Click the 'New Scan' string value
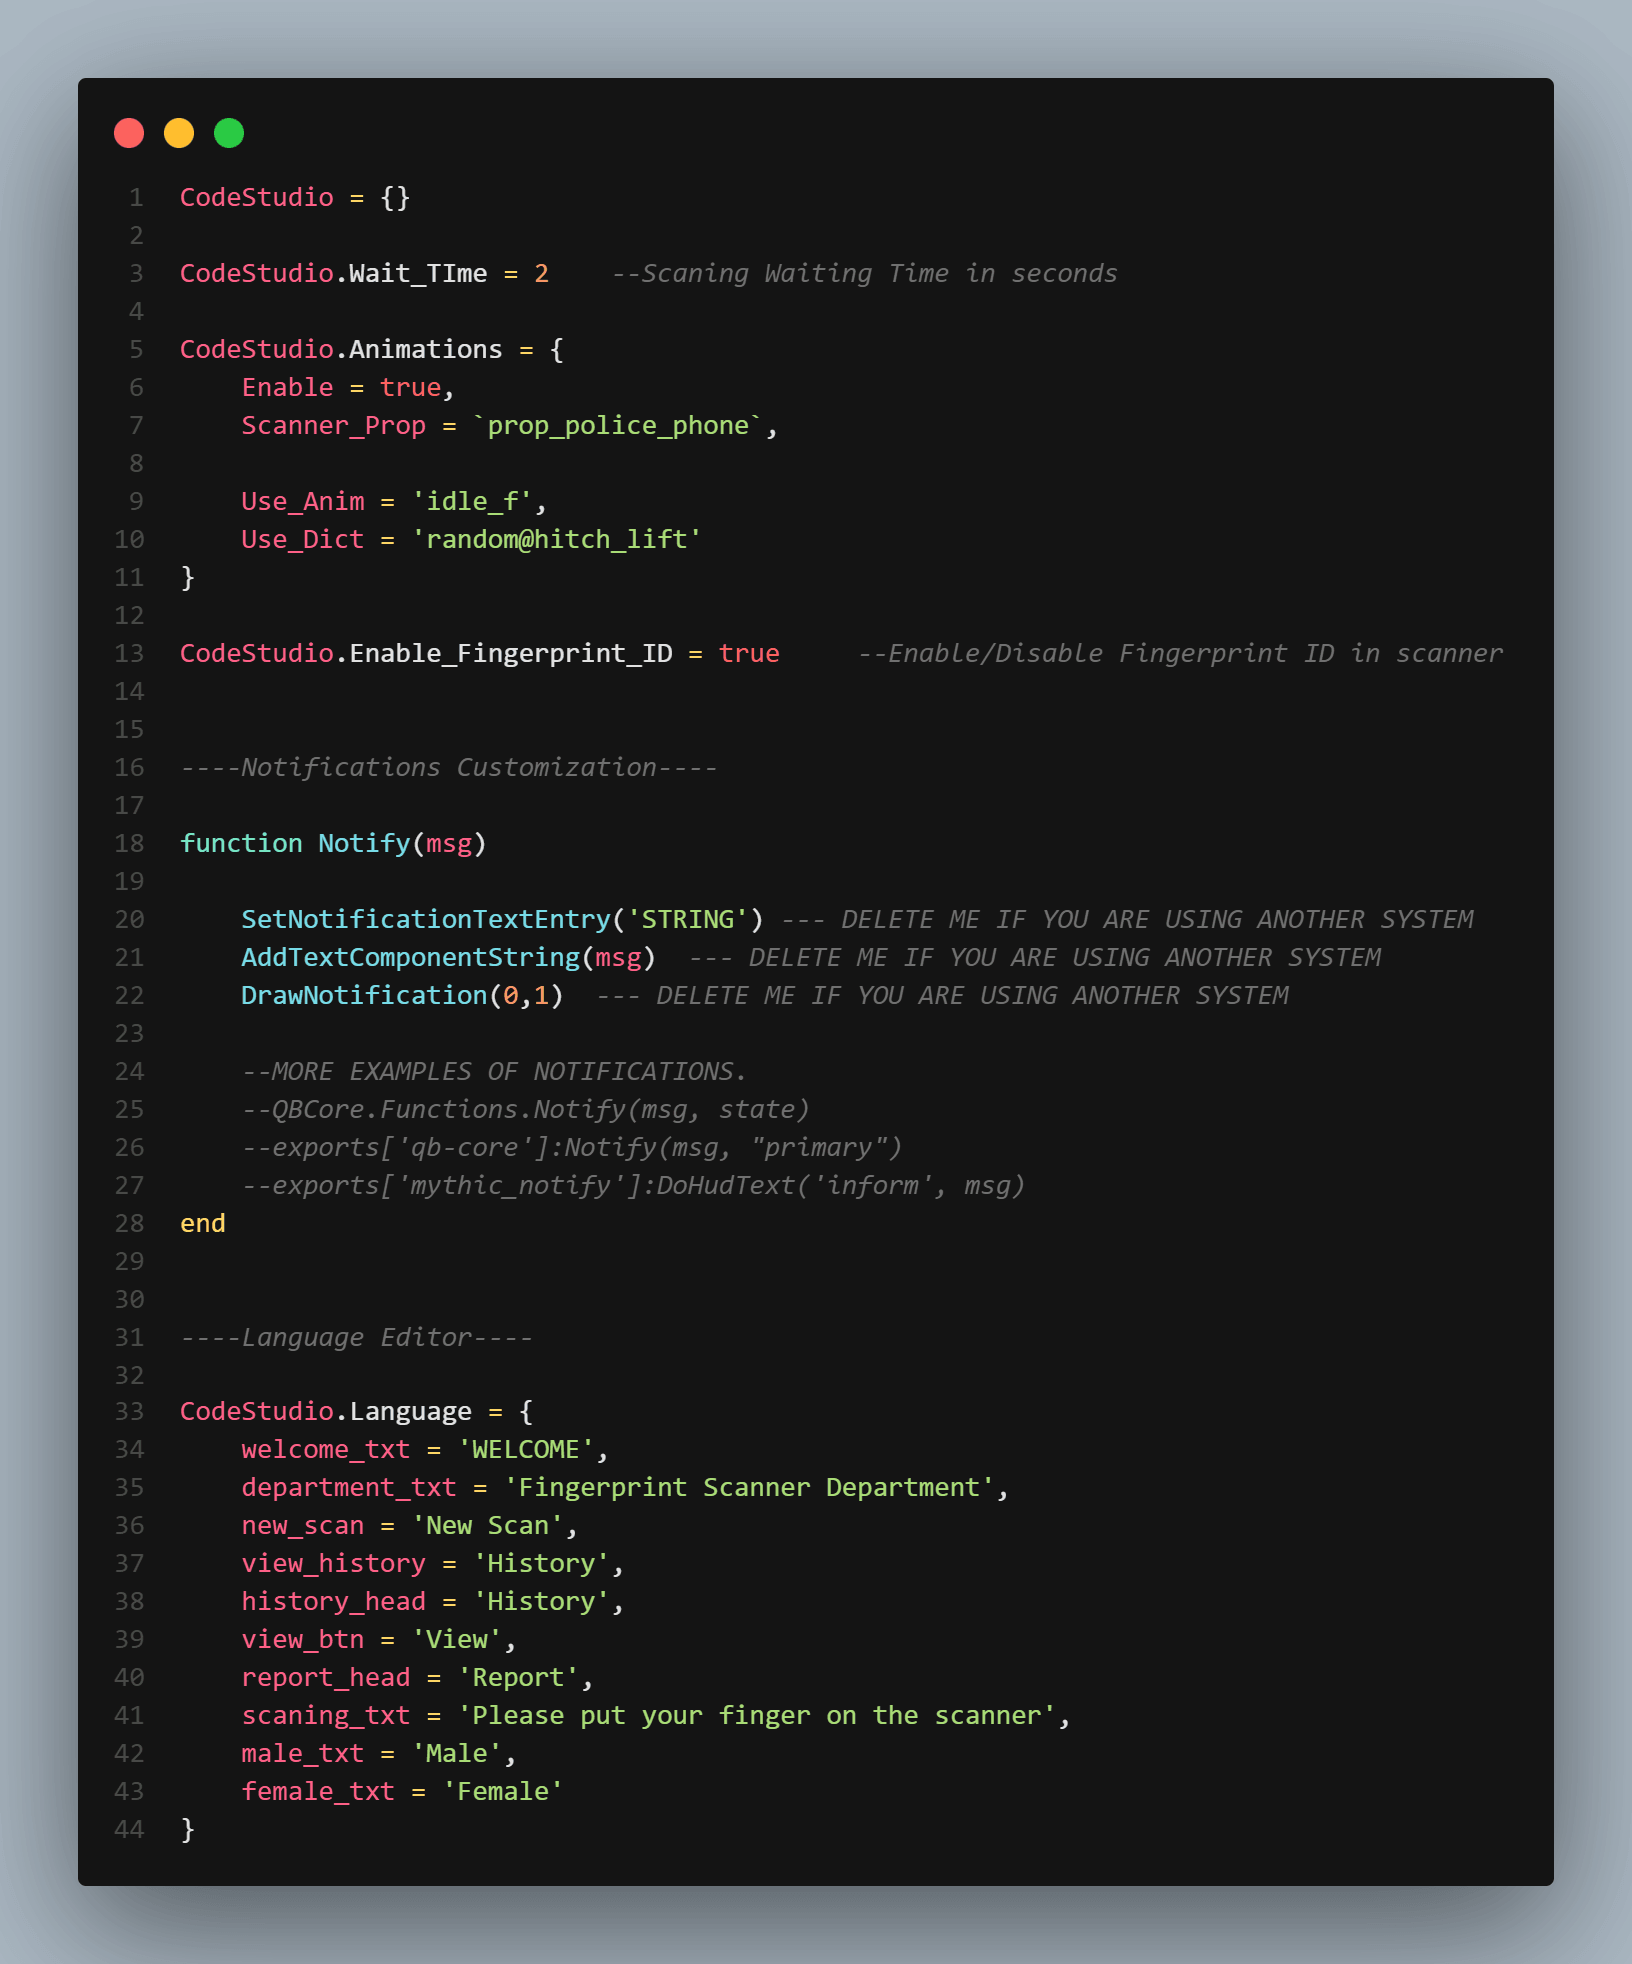Screen dimensions: 1632x1964 pos(487,1526)
